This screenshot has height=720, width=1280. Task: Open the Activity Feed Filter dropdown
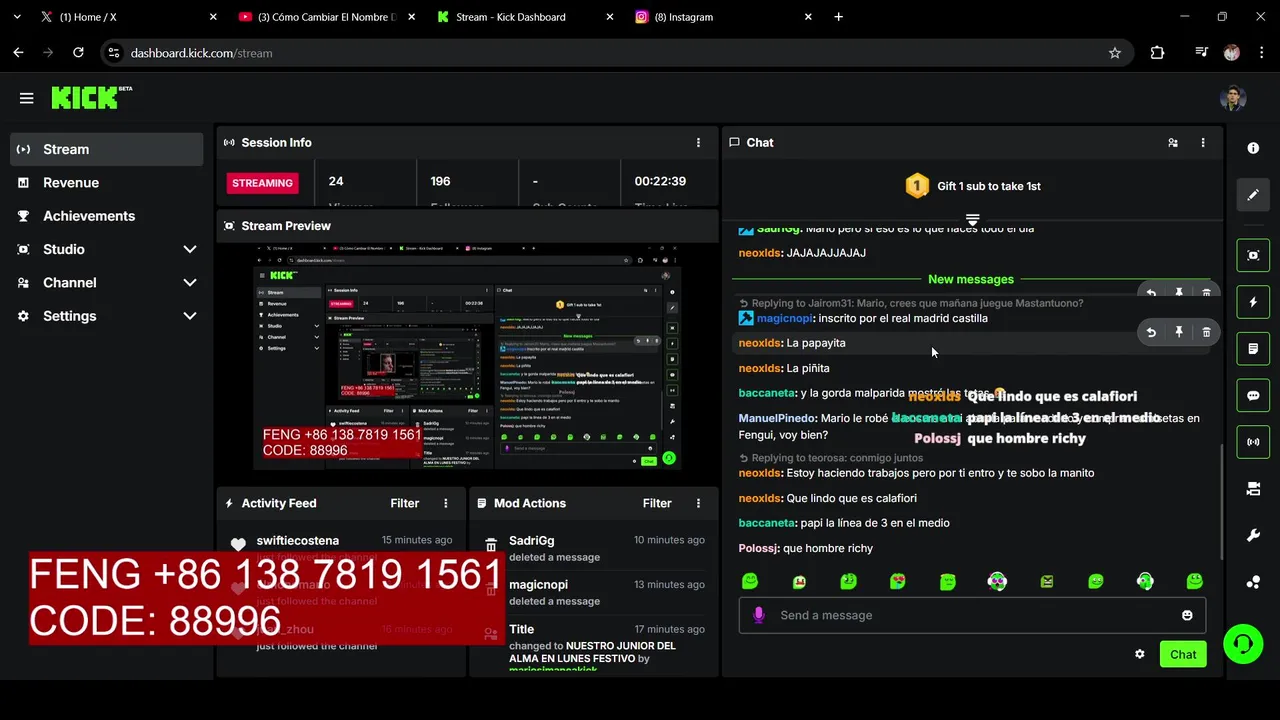point(405,503)
